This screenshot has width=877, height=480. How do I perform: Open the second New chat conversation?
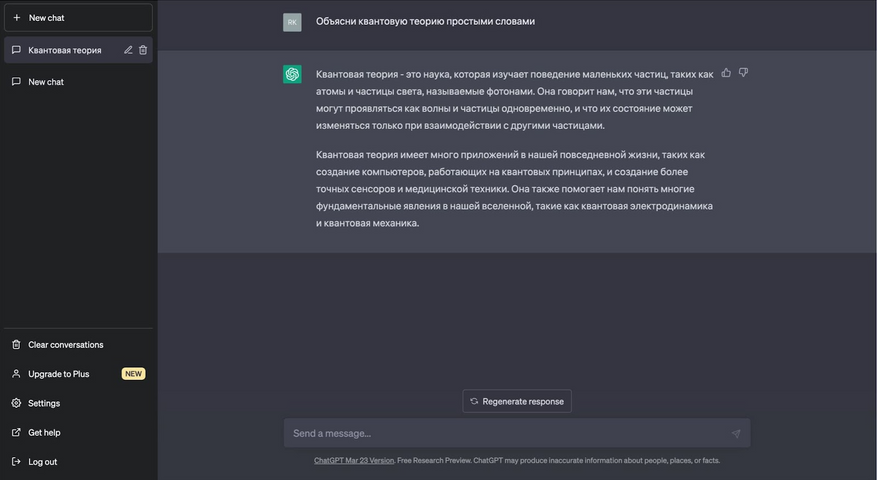[x=78, y=82]
